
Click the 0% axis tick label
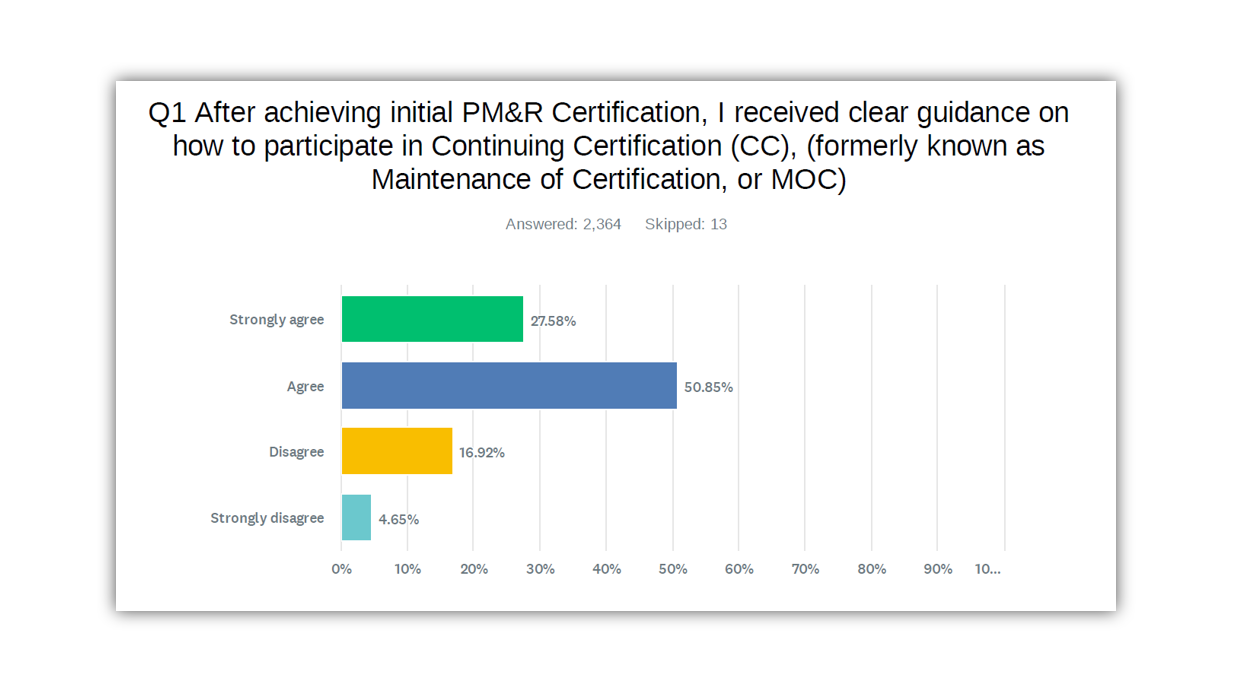click(x=342, y=569)
